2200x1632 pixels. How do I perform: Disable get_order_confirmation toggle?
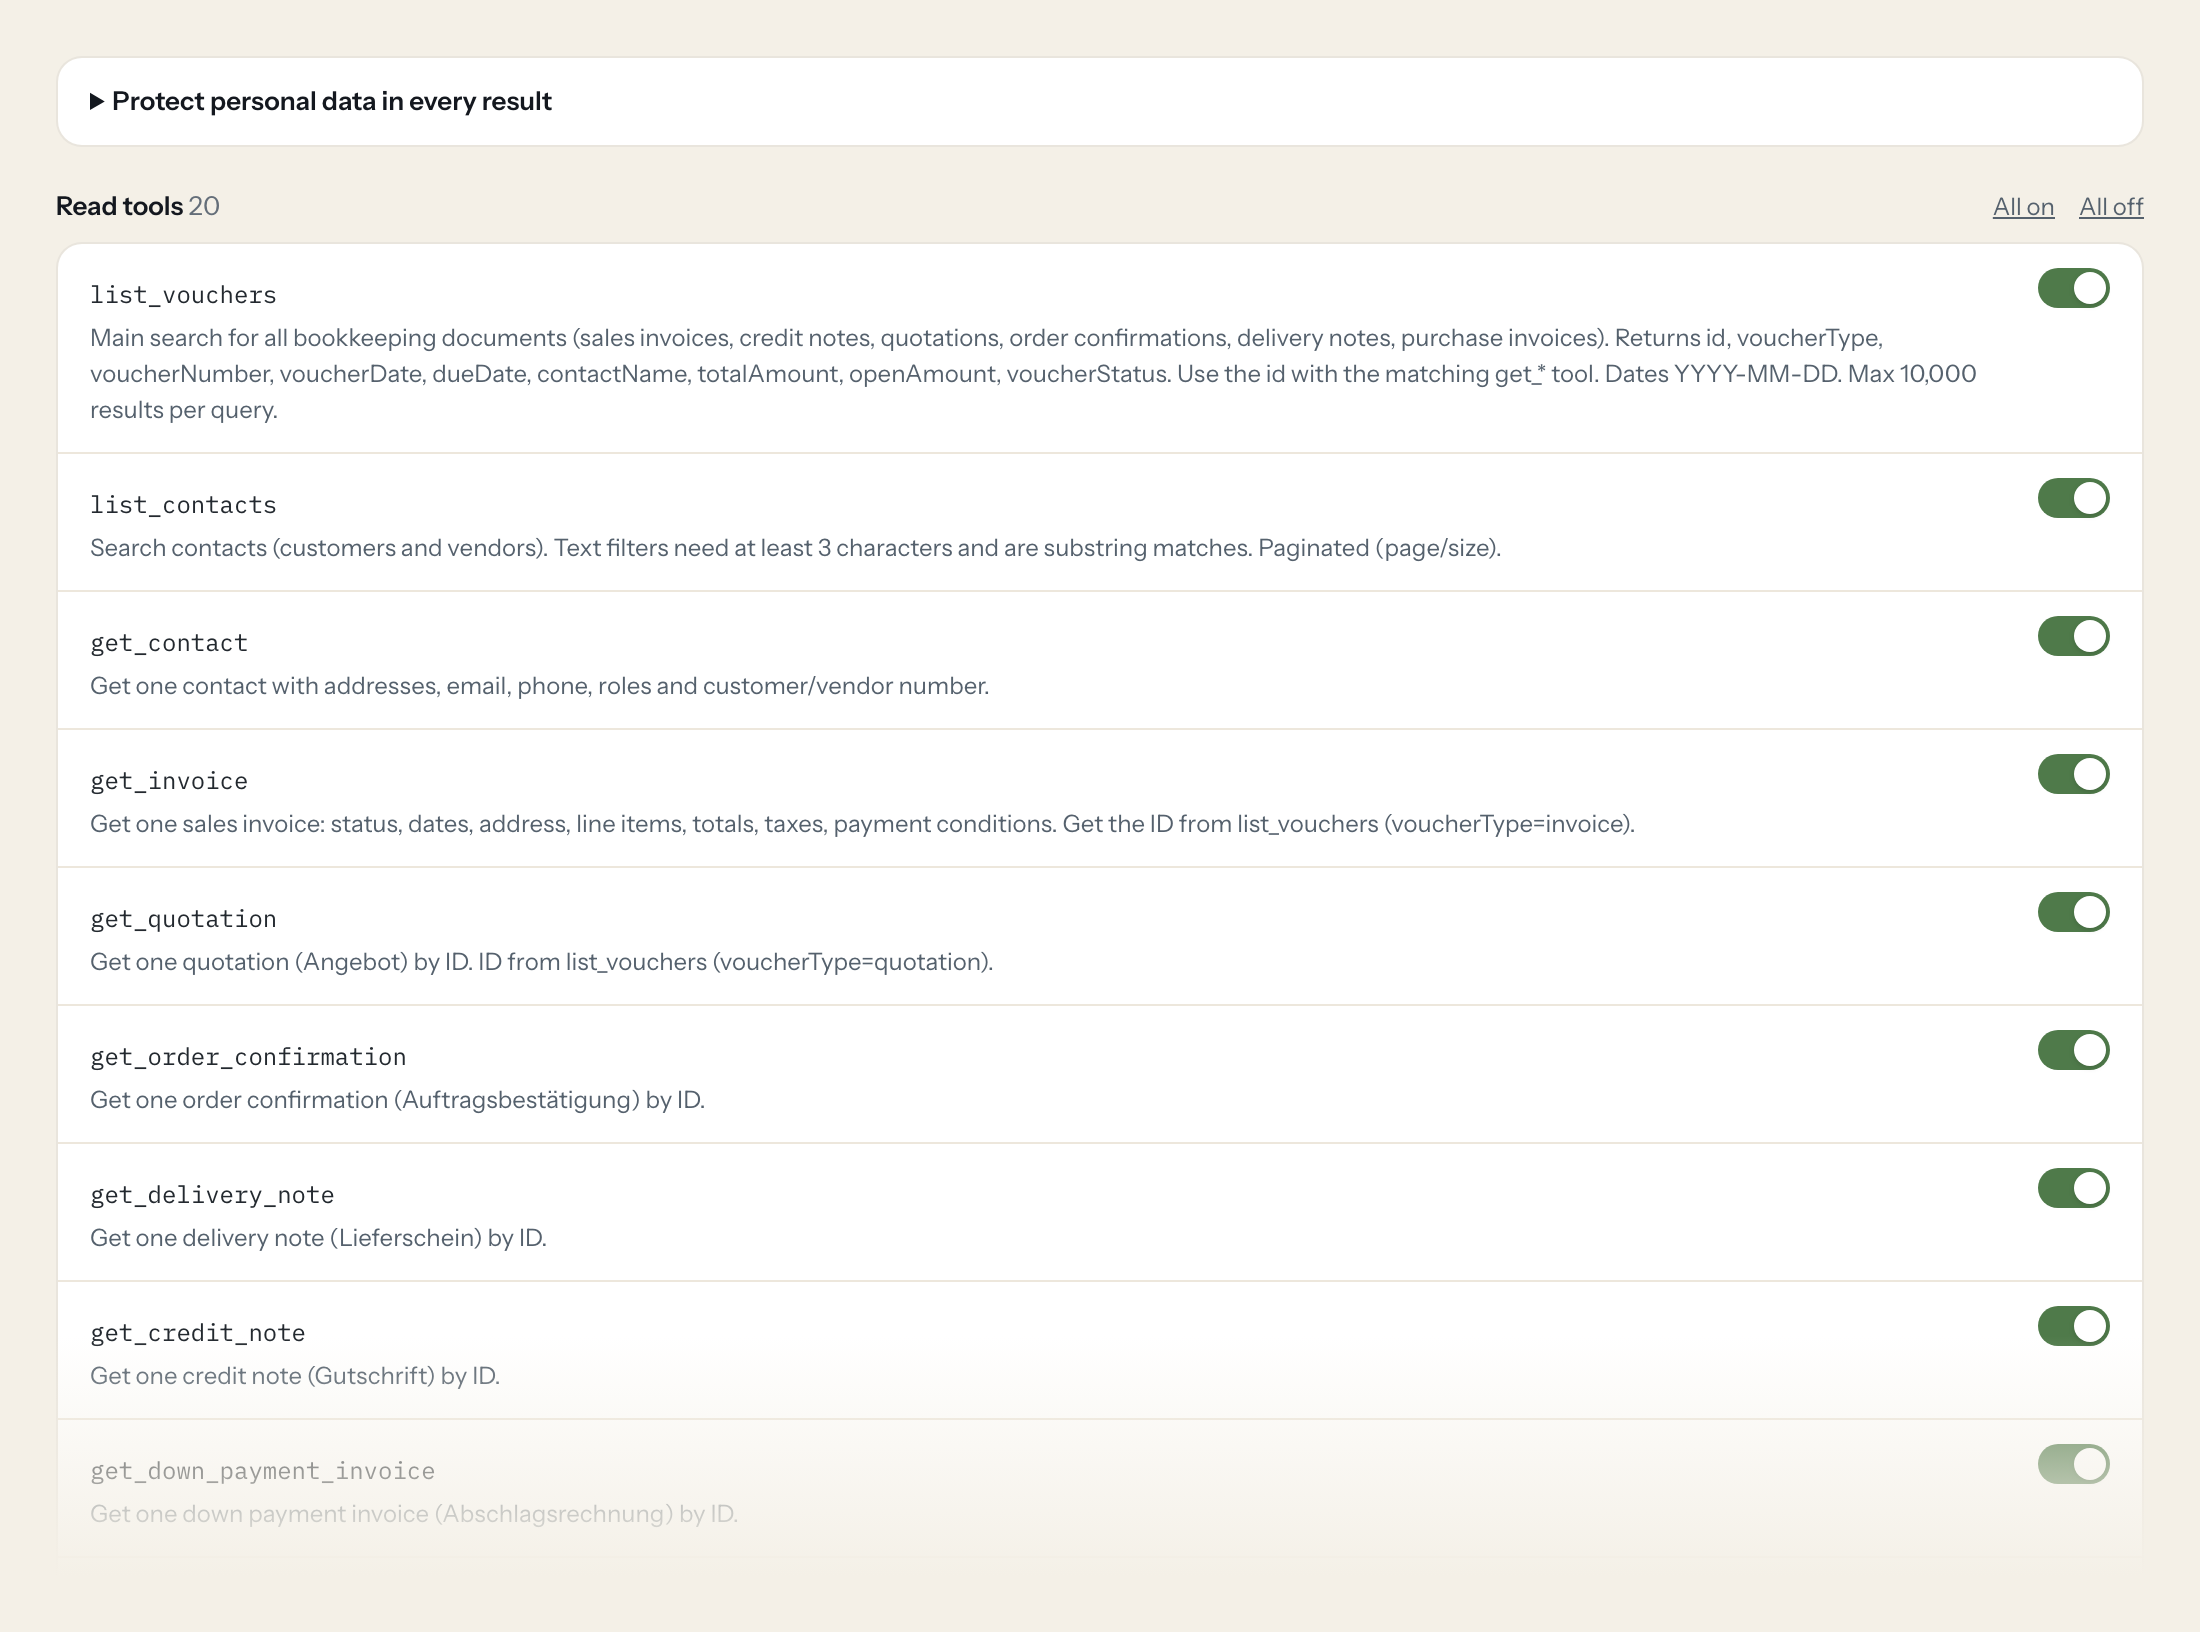[2074, 1050]
